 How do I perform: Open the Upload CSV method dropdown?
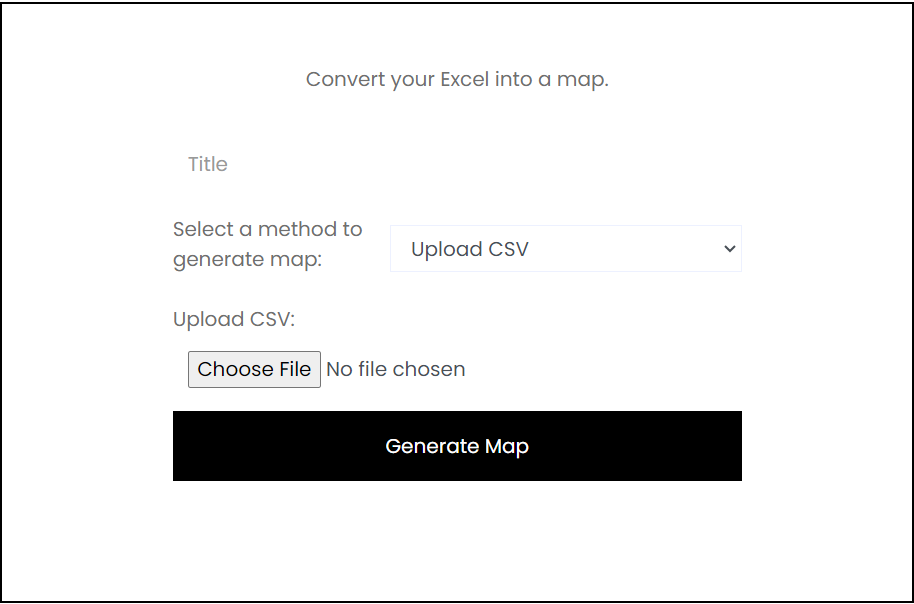tap(565, 249)
